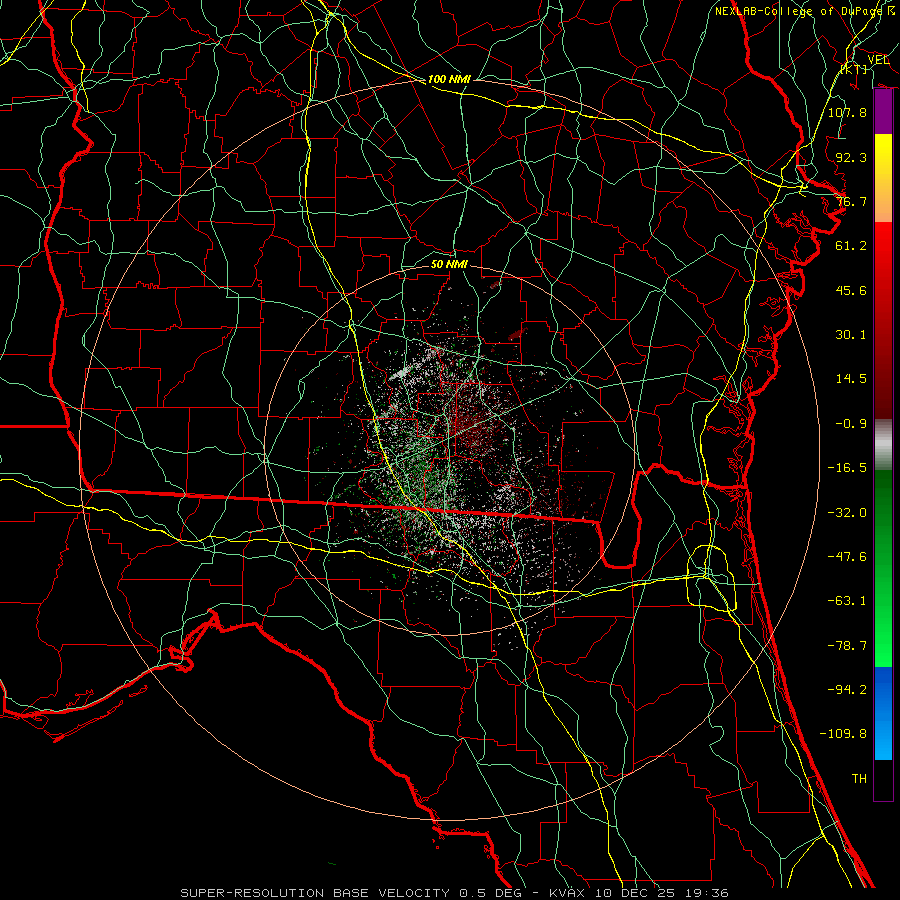Click the "[KT]" units label
The width and height of the screenshot is (900, 900).
(854, 69)
